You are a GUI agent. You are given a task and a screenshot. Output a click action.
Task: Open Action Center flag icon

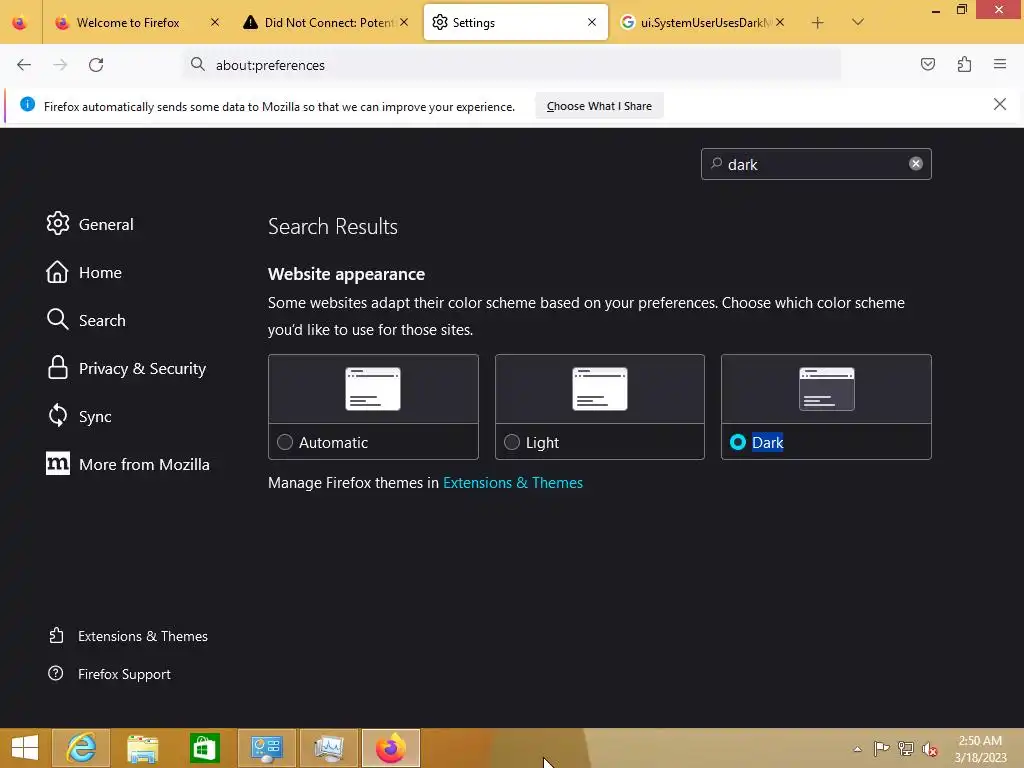881,748
